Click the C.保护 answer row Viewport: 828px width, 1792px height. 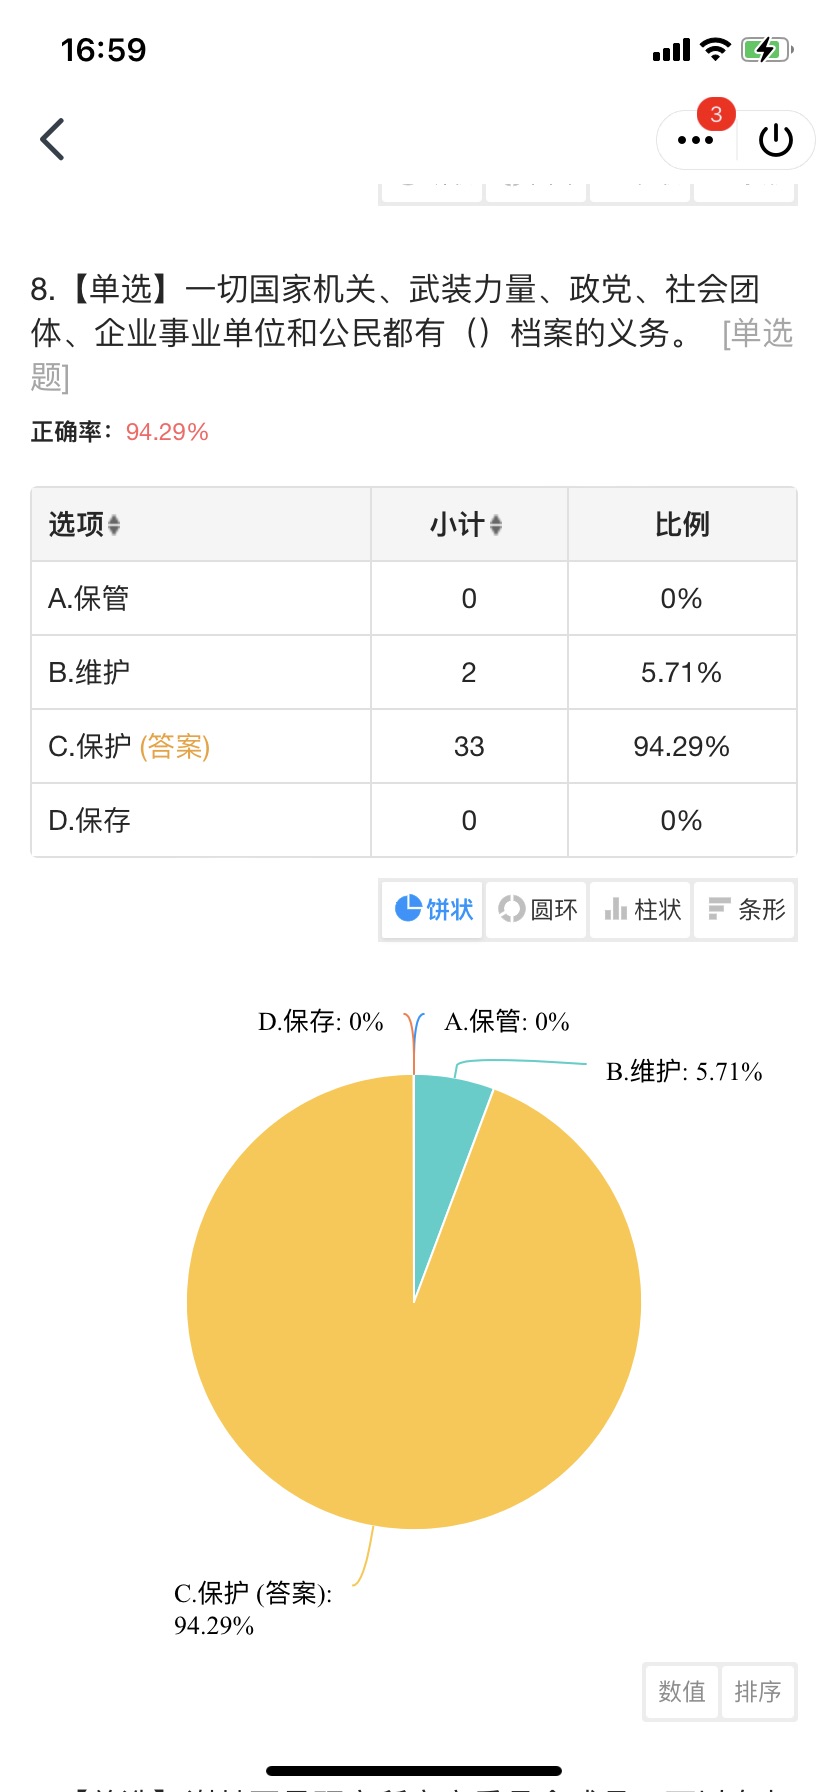pyautogui.click(x=414, y=746)
